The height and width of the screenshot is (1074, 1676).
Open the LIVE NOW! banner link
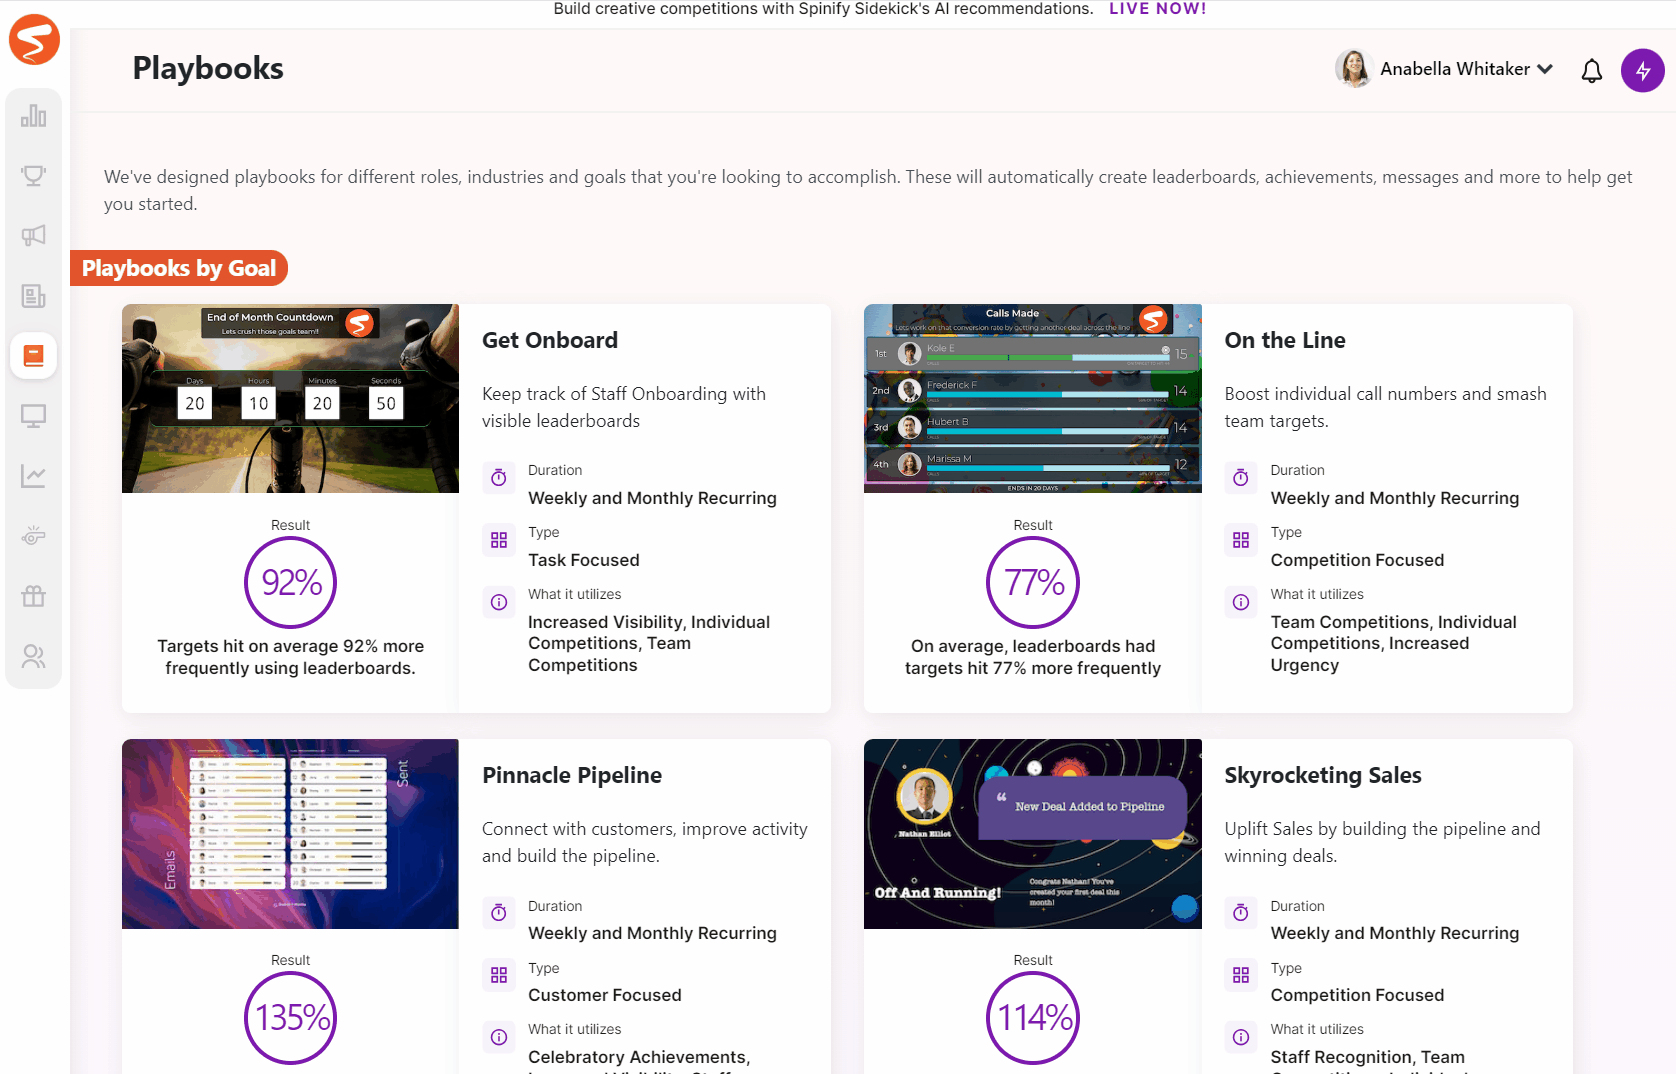[1157, 9]
